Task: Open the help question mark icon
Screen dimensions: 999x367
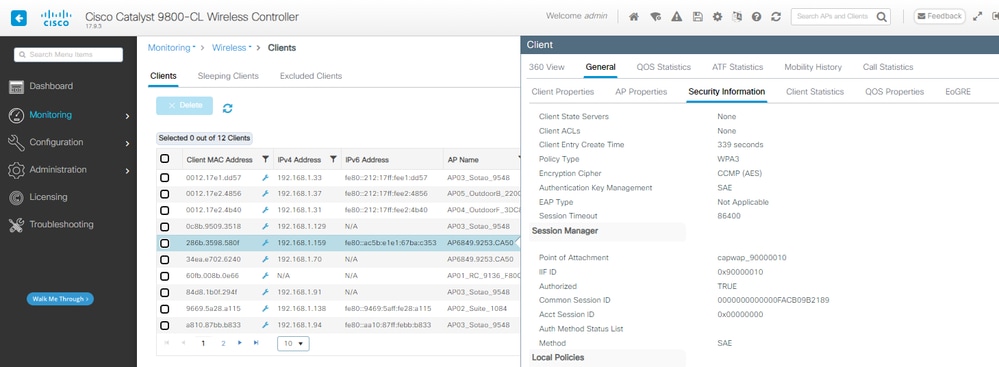Action: pos(756,17)
